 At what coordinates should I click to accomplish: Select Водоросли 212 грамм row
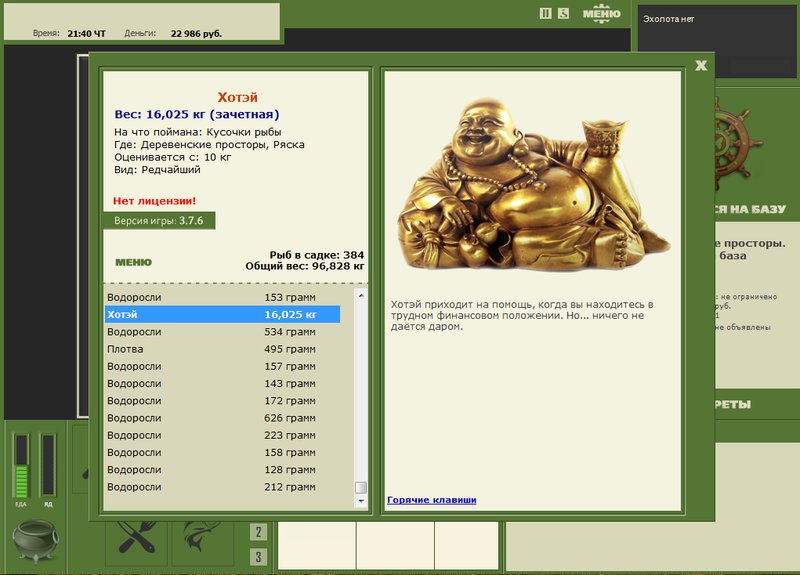pyautogui.click(x=222, y=487)
